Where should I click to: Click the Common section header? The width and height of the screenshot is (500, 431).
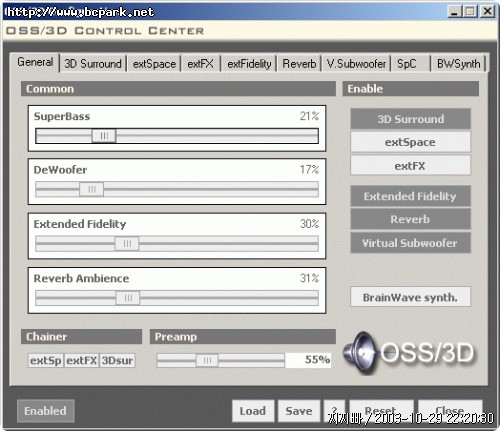click(178, 89)
